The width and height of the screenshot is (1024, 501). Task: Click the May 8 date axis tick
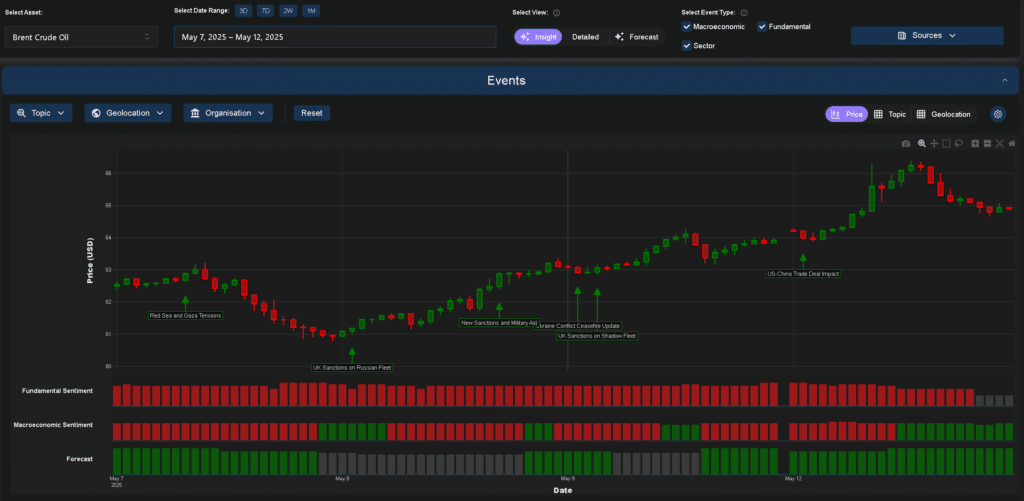[x=342, y=479]
